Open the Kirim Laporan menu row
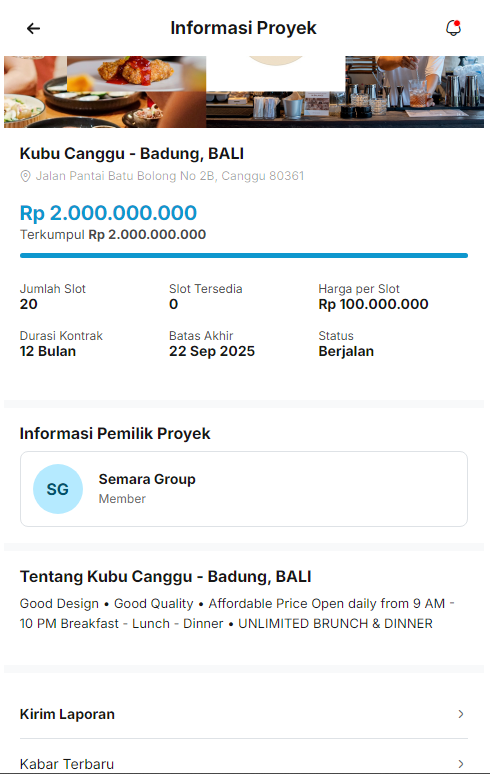490x774 pixels. [244, 714]
